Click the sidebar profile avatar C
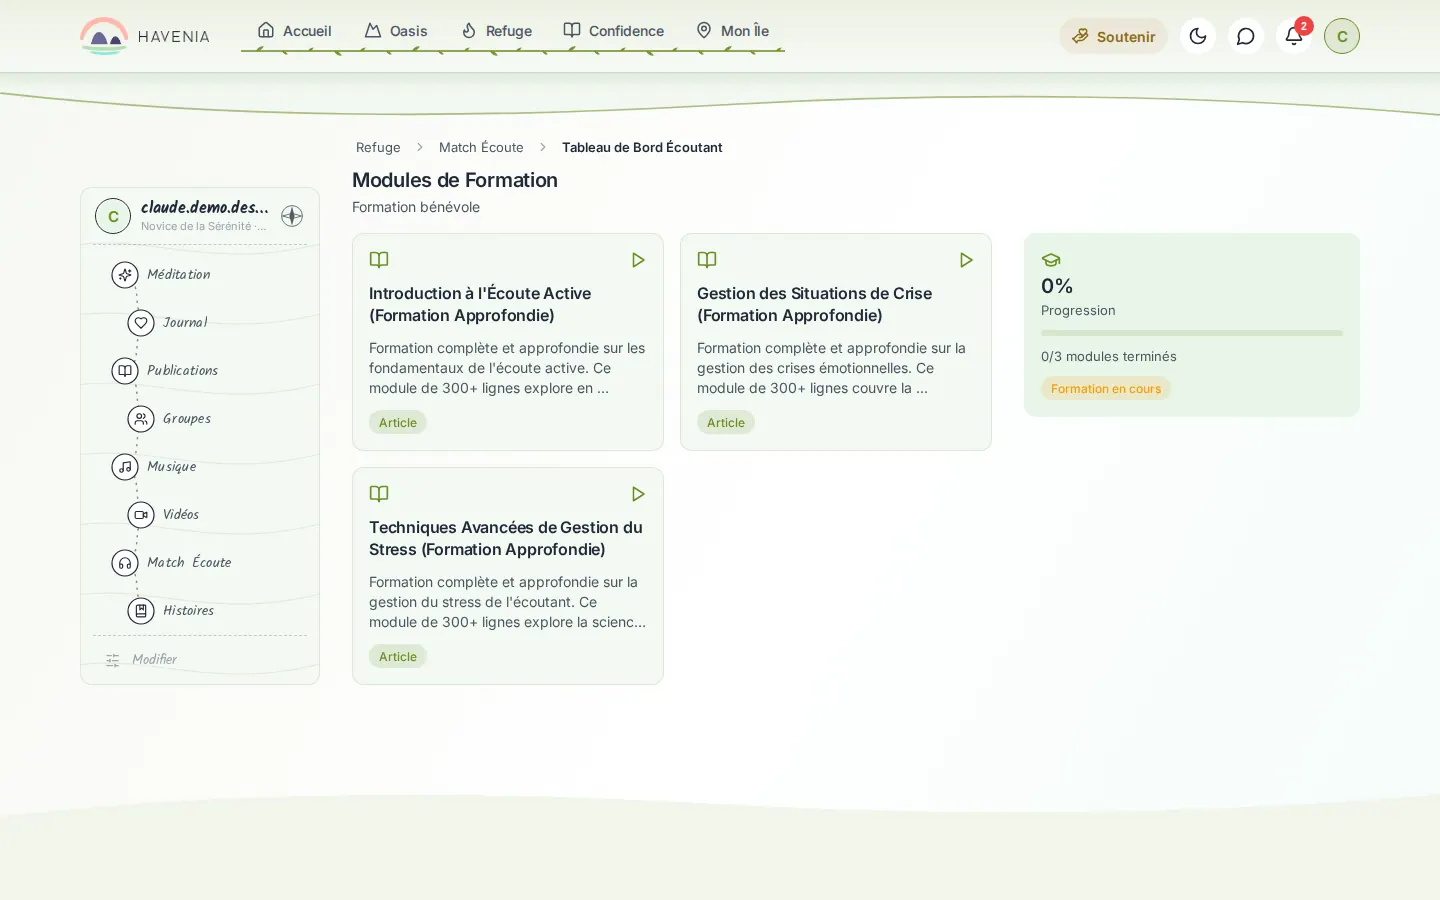Image resolution: width=1440 pixels, height=900 pixels. 113,216
